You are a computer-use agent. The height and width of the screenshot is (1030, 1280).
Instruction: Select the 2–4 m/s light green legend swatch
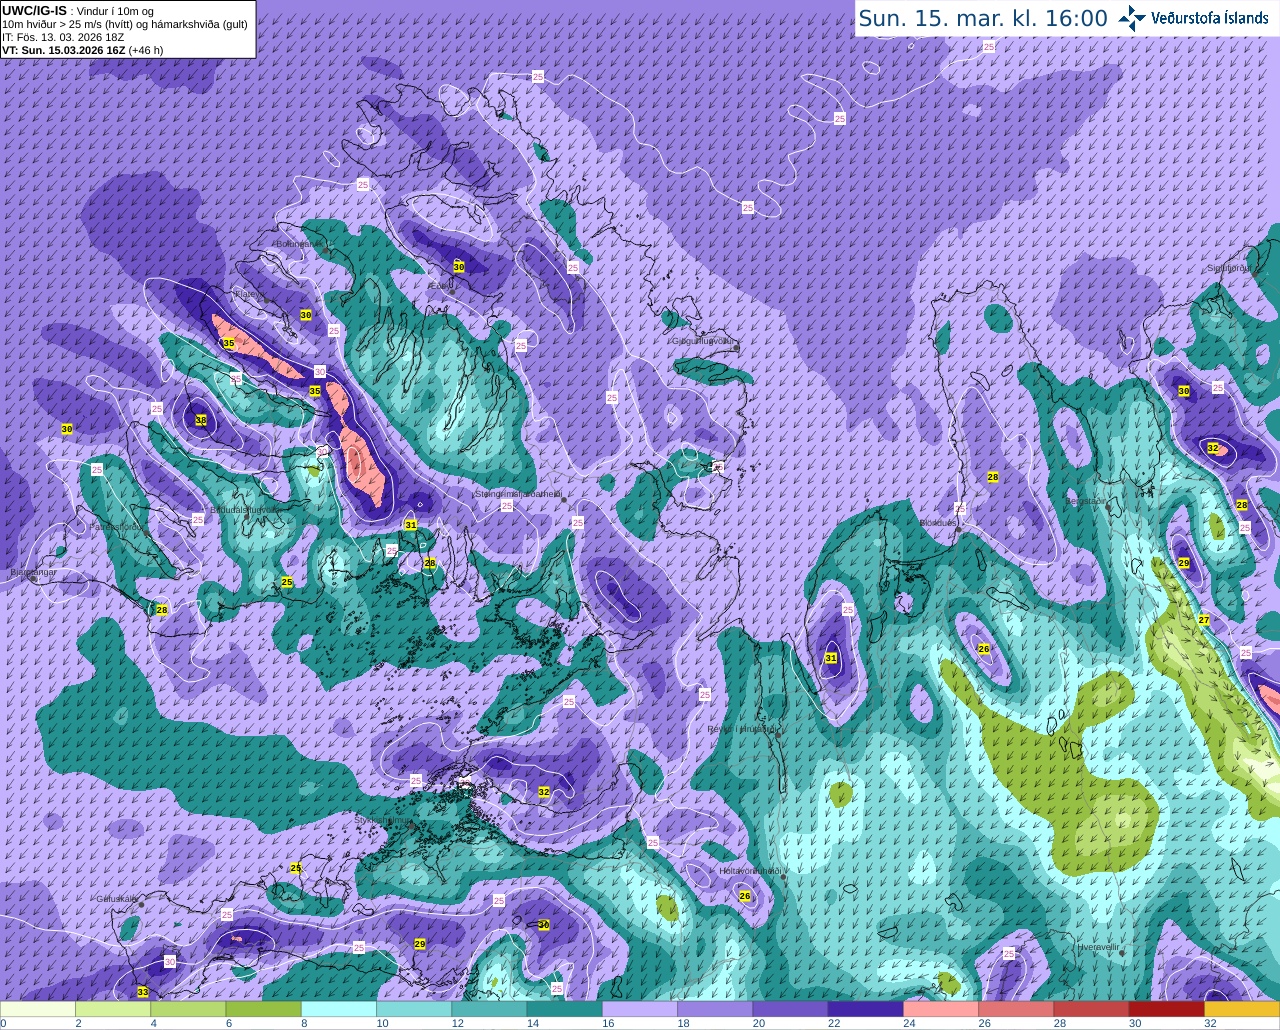pyautogui.click(x=113, y=1009)
